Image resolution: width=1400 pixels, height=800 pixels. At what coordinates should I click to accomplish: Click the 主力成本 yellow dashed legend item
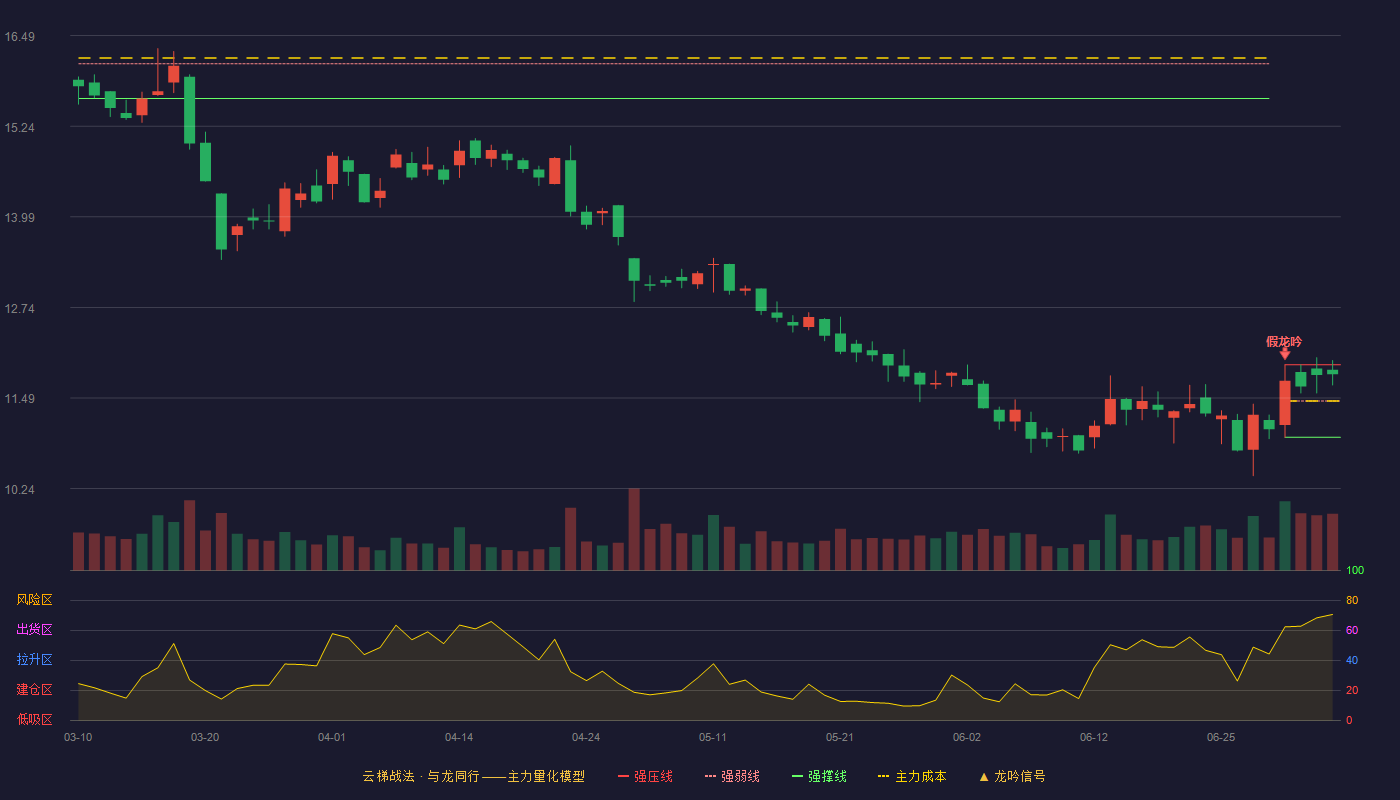pos(912,776)
